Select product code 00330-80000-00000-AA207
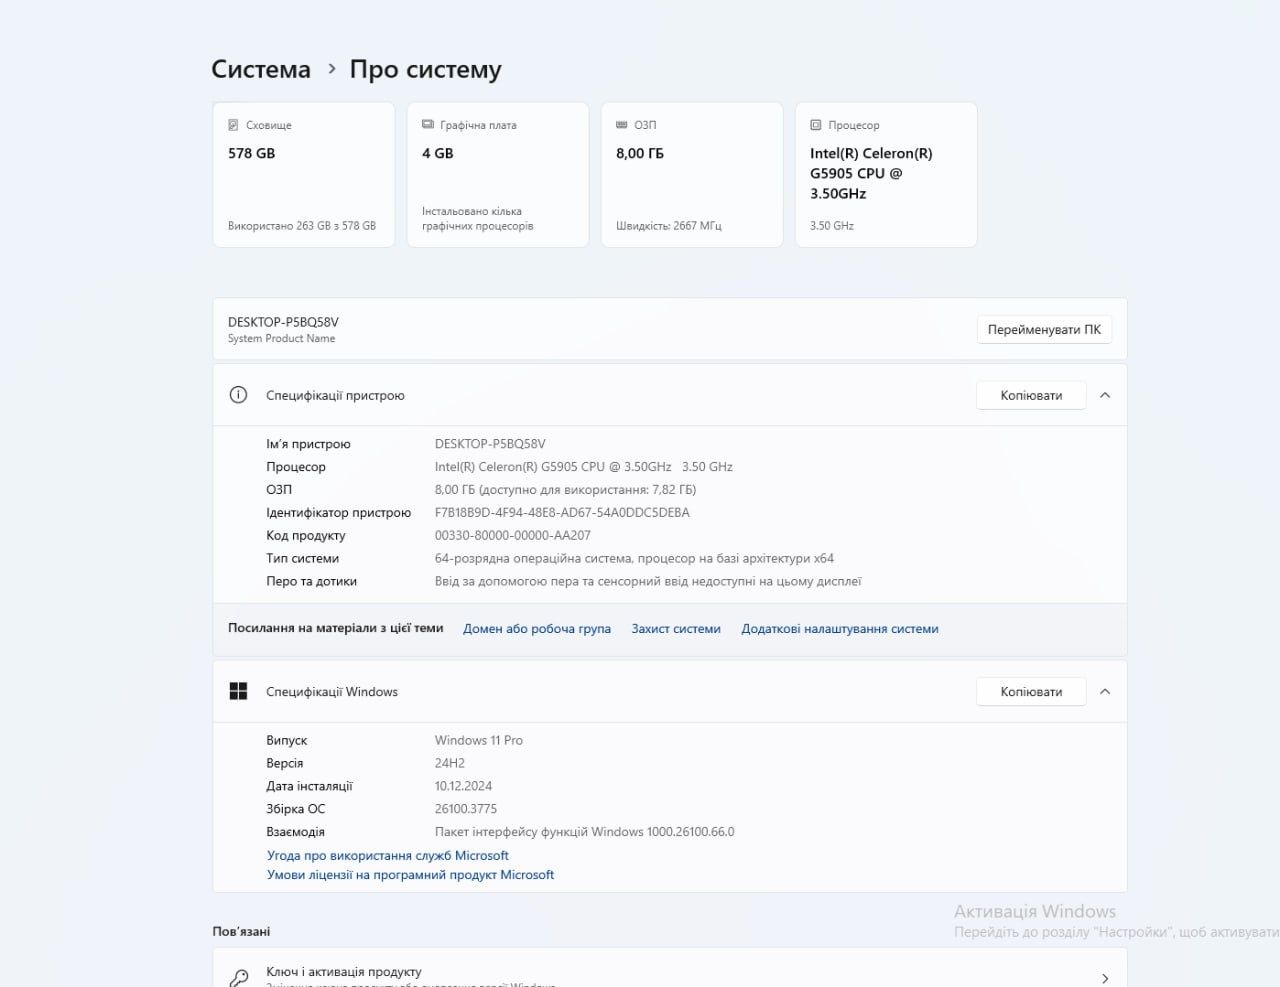Viewport: 1280px width, 987px height. (x=513, y=536)
